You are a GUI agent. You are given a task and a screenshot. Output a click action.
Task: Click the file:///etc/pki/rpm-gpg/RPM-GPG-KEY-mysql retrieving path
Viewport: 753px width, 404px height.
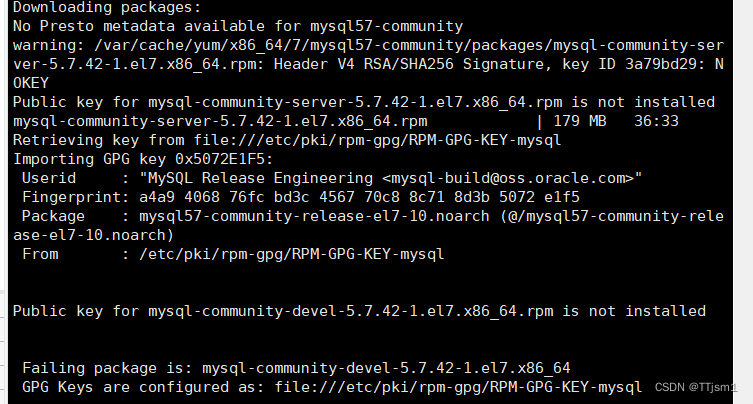(x=377, y=140)
